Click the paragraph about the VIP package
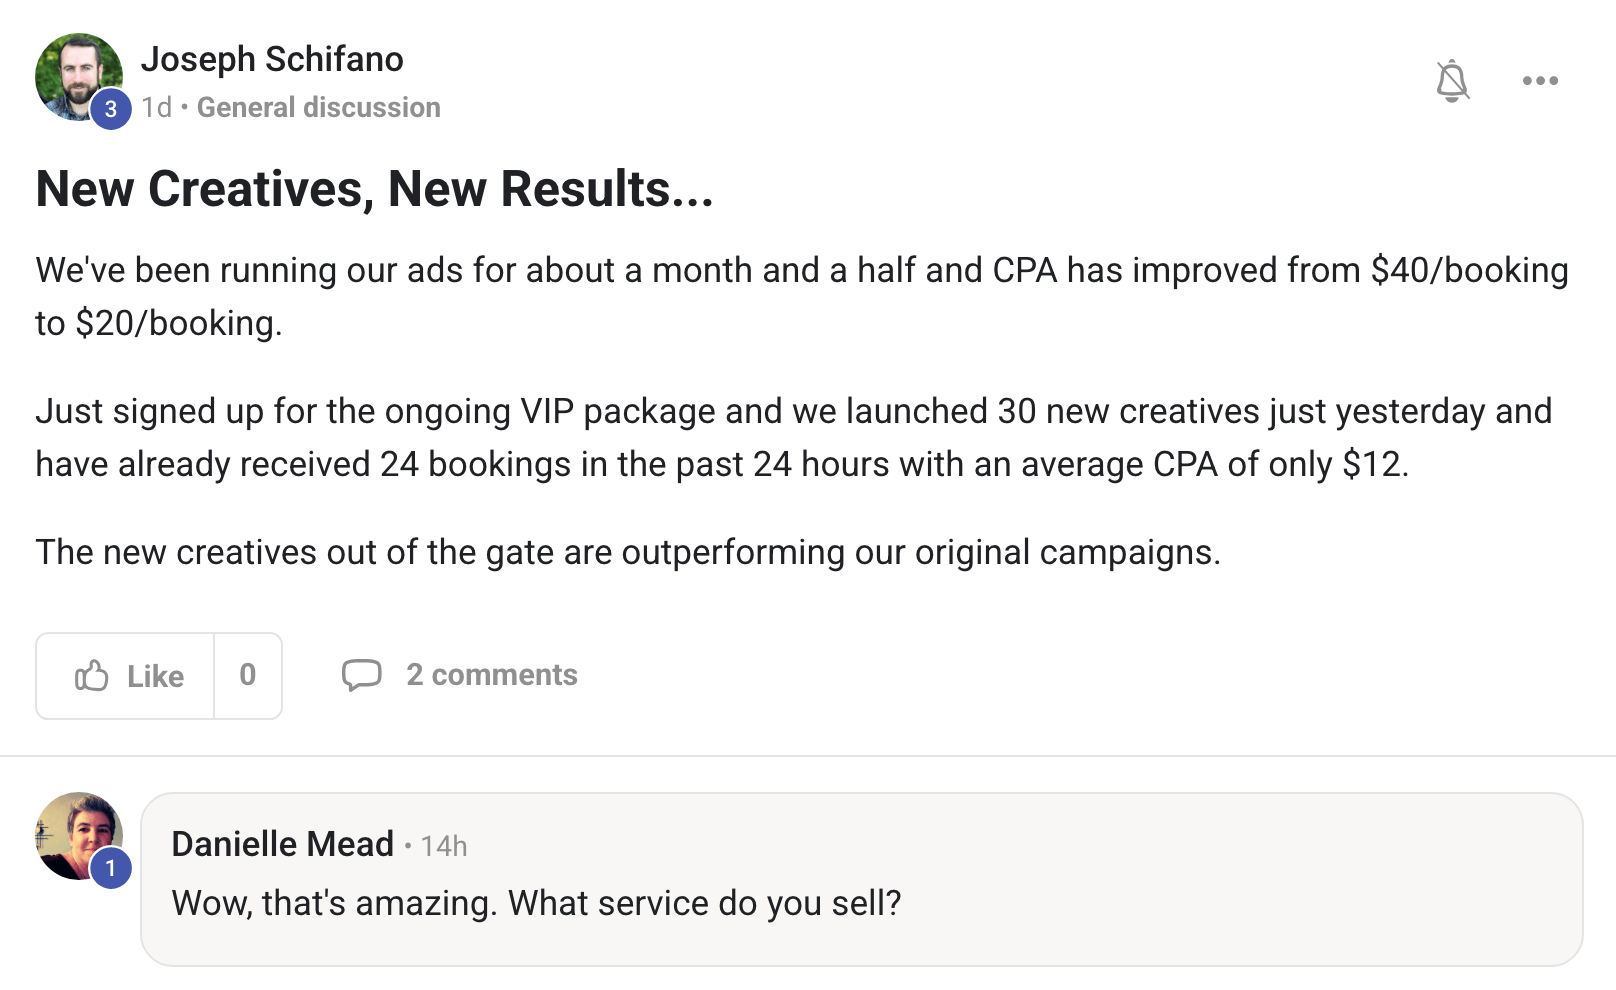Screen dimensions: 1616x990 click(792, 438)
